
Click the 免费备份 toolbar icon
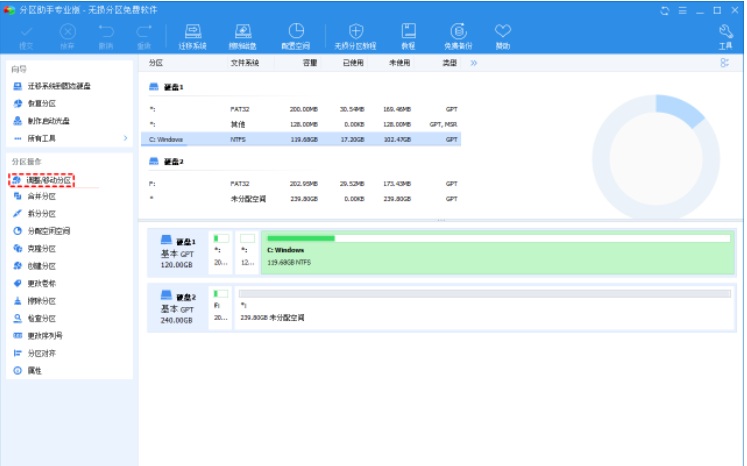[x=458, y=37]
